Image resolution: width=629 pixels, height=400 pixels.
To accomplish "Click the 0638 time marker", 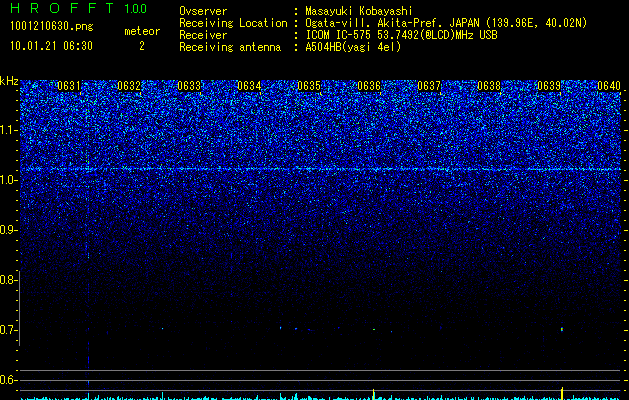I will pyautogui.click(x=489, y=86).
